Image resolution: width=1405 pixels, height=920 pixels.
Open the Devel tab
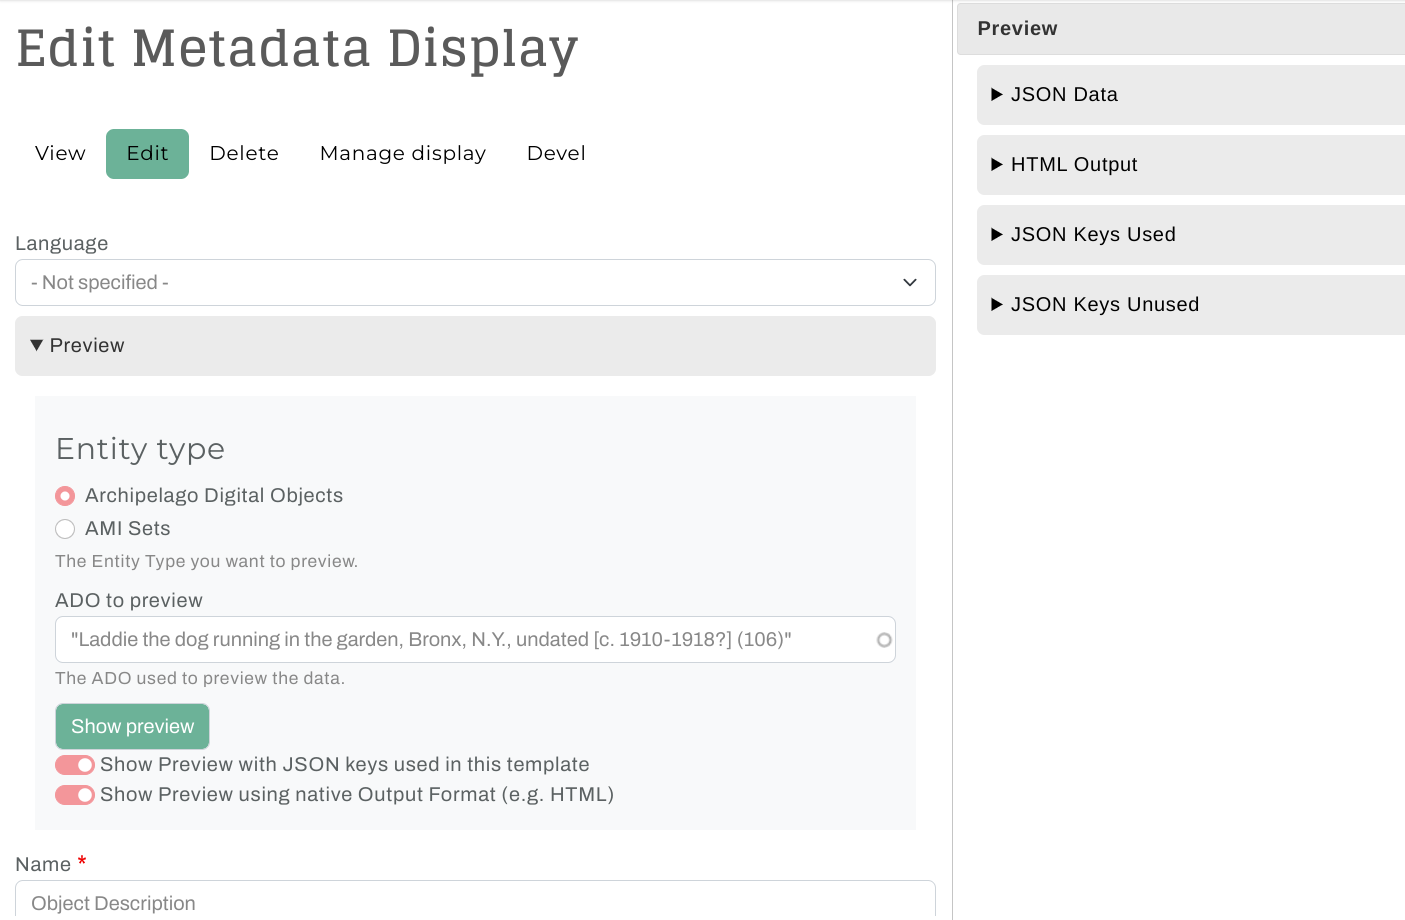pos(556,154)
